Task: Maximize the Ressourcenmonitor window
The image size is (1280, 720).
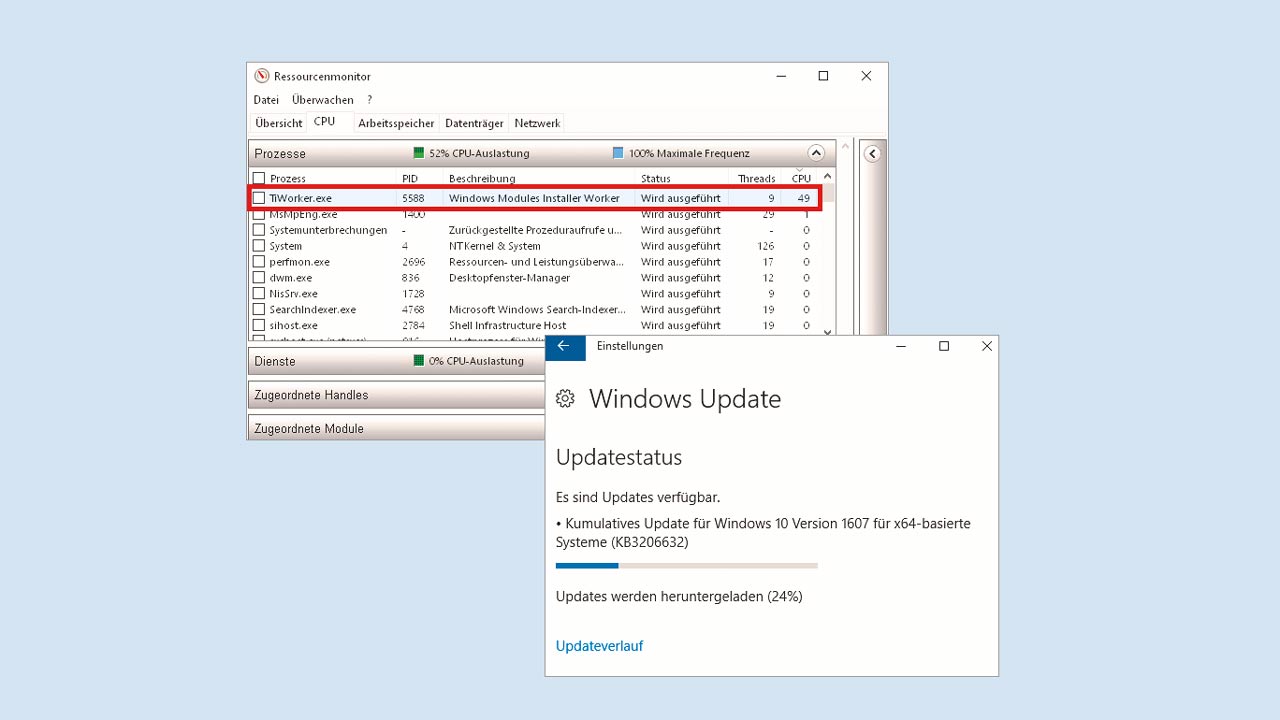Action: click(823, 76)
